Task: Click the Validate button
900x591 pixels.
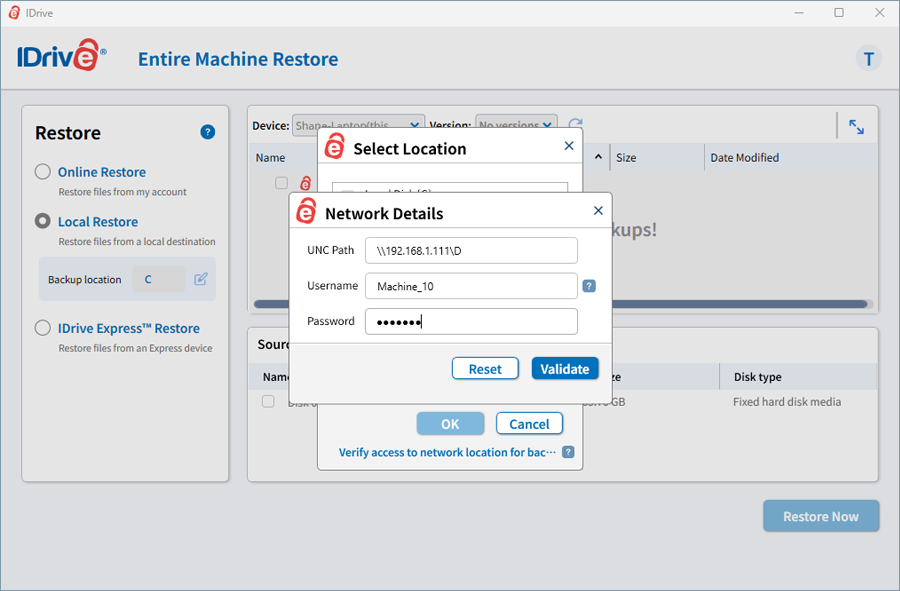Action: [565, 369]
